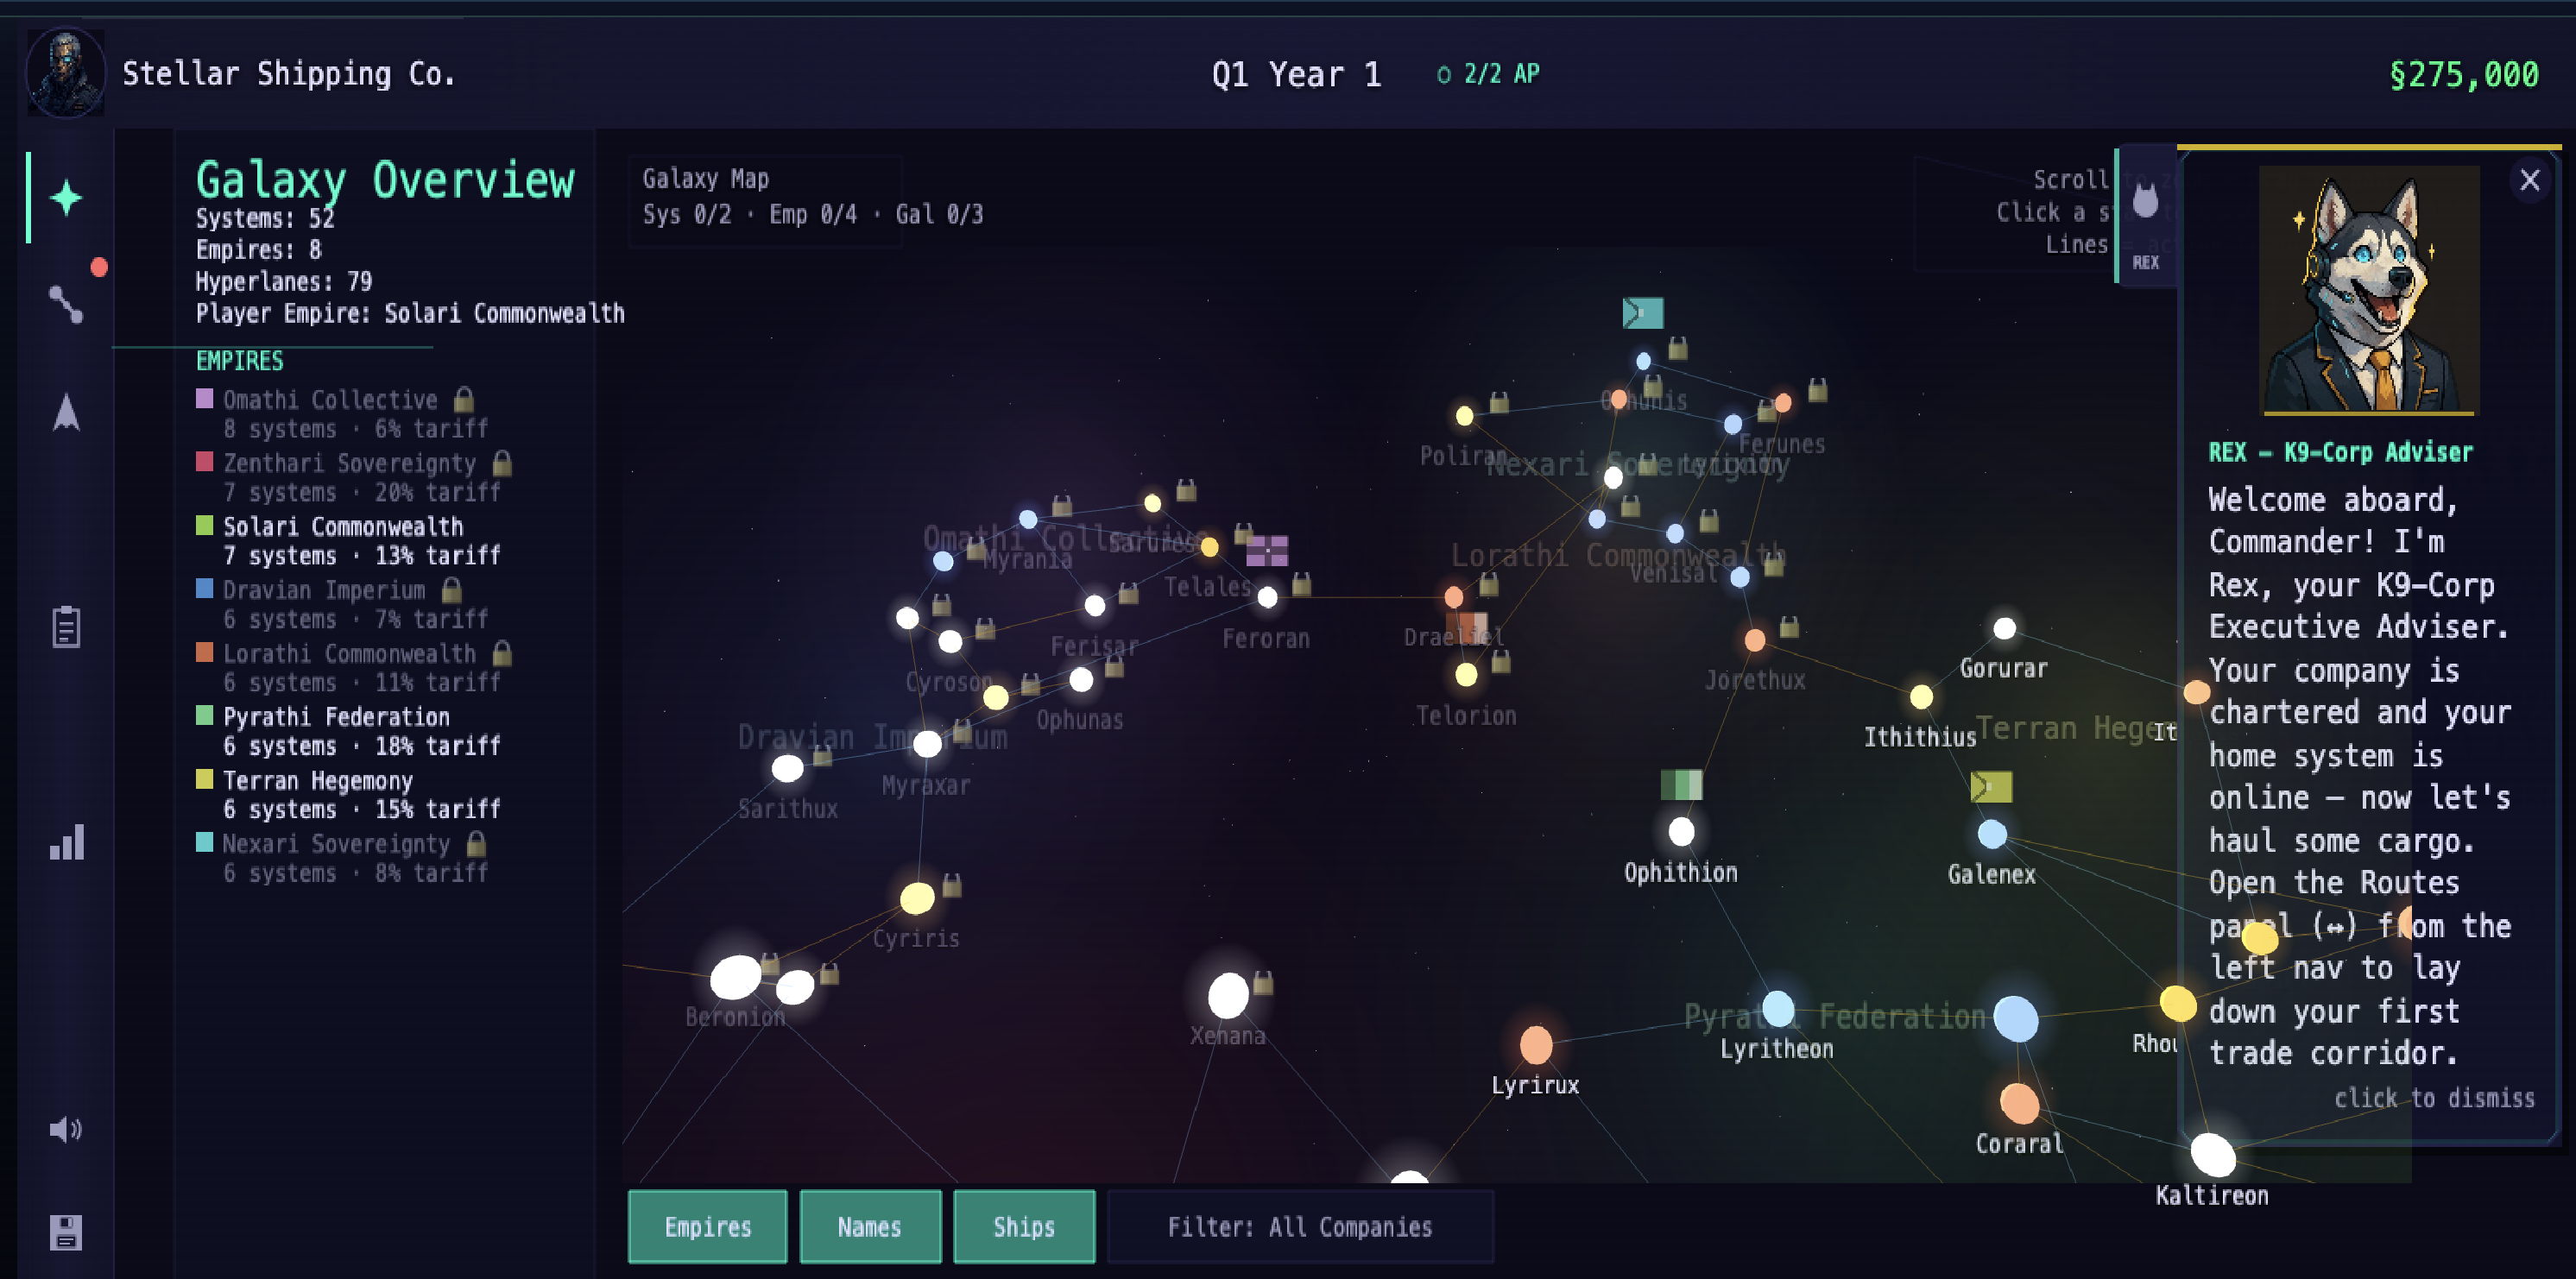Select the Feroran star system
2576x1279 pixels.
click(x=1267, y=597)
